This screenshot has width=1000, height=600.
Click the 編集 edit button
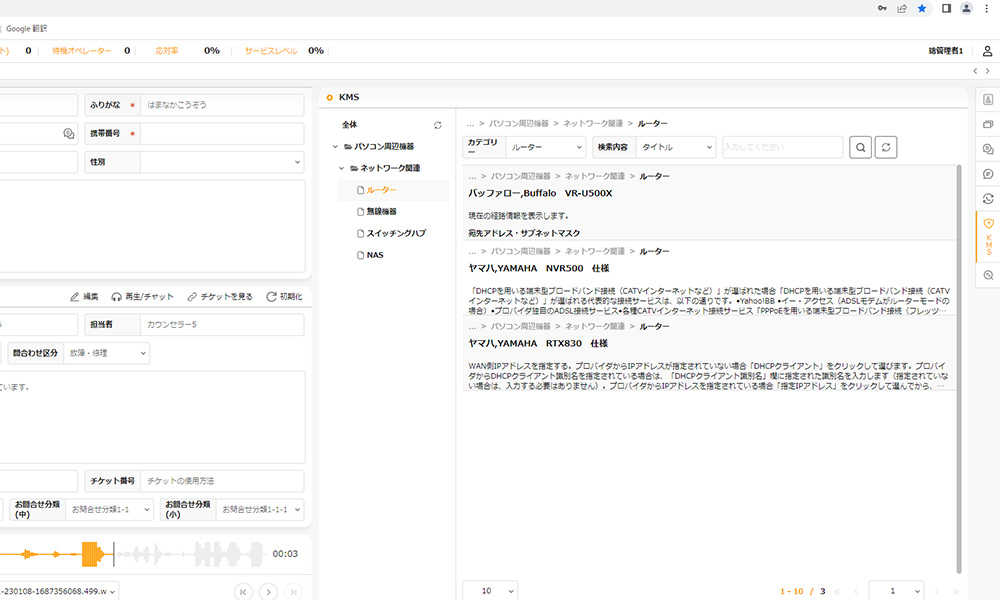point(84,297)
